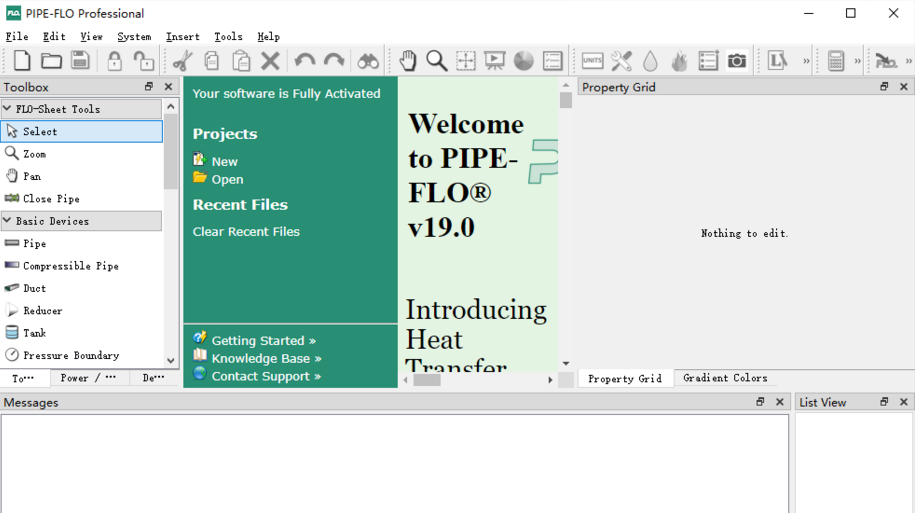Screen dimensions: 915x513
Task: Switch to the Property Grid tab
Action: (625, 378)
